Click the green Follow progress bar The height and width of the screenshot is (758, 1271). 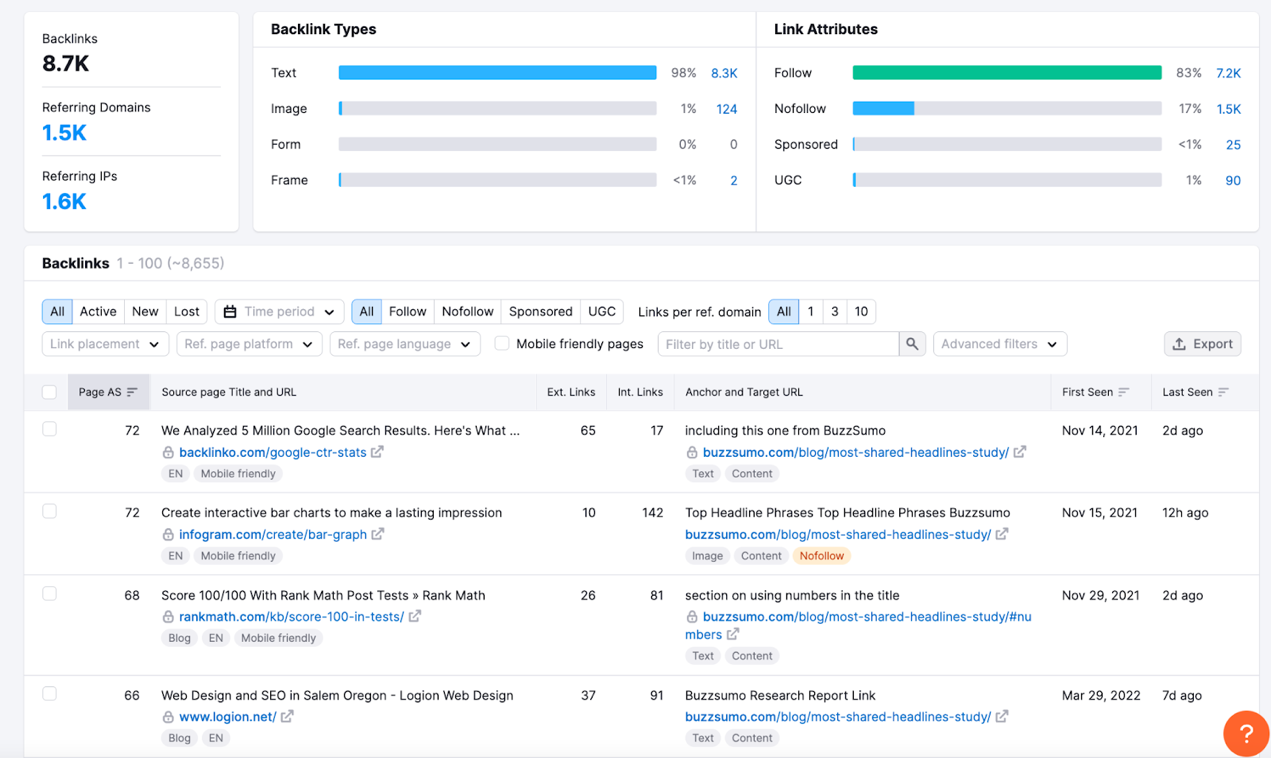[1006, 73]
